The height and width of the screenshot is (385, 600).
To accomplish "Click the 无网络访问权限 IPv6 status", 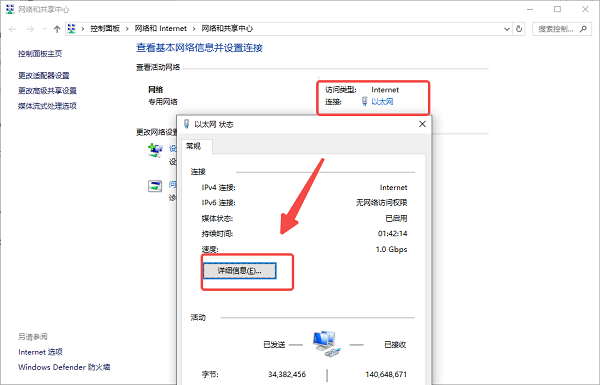I will (x=382, y=203).
